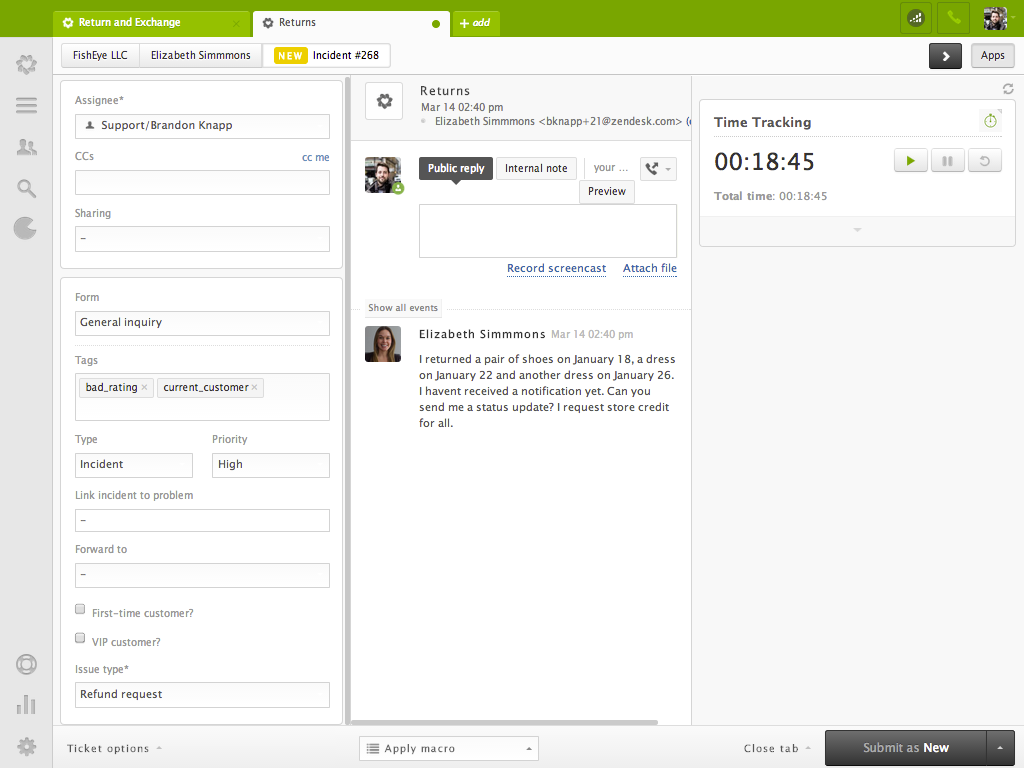Expand the Ticket options menu
The width and height of the screenshot is (1024, 768).
point(110,747)
